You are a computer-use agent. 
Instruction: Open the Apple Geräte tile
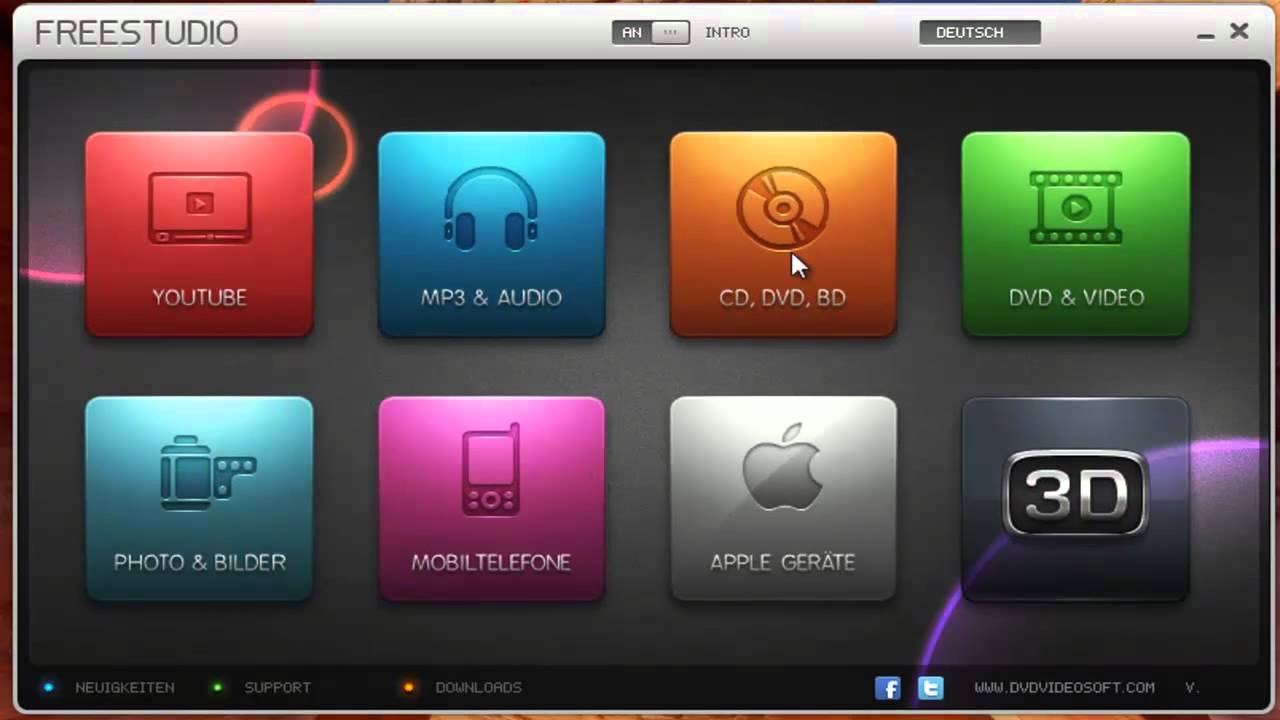tap(783, 499)
